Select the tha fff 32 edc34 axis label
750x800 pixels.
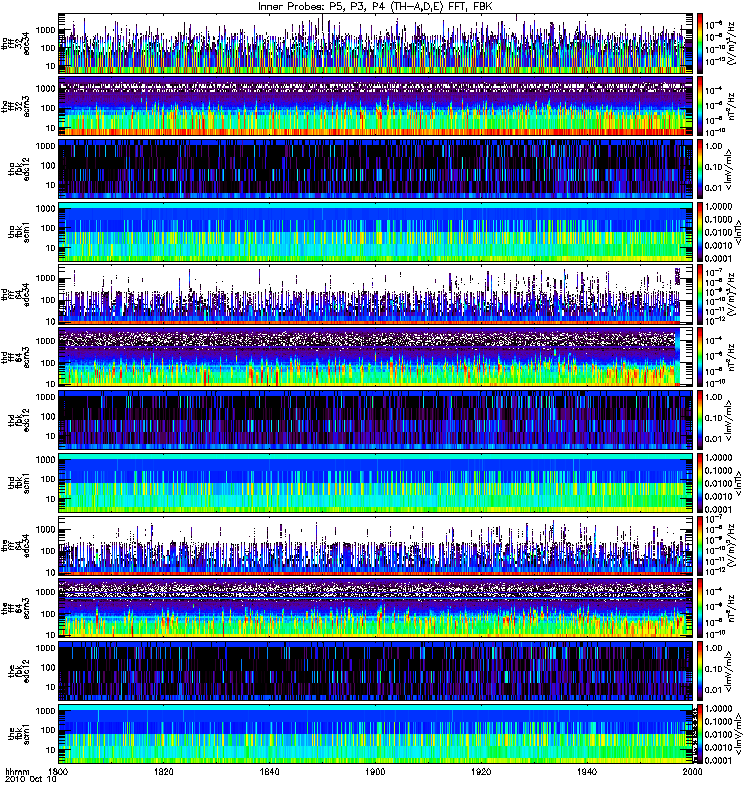(x=15, y=43)
